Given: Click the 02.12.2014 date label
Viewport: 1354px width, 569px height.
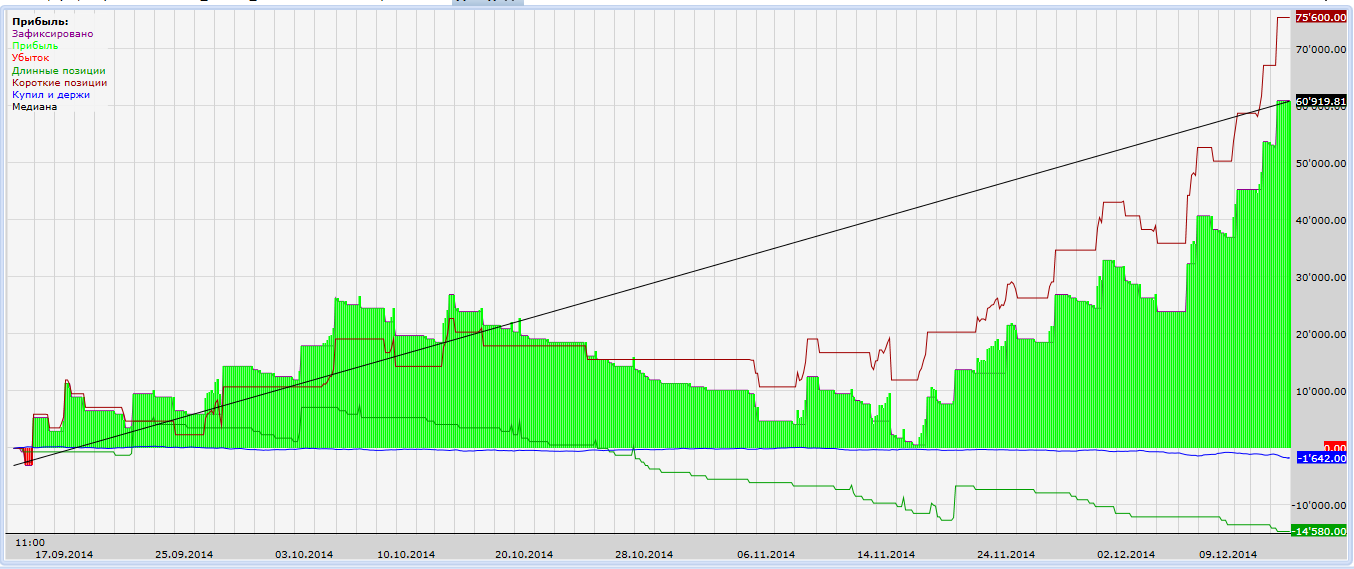Looking at the screenshot, I should [x=1126, y=554].
